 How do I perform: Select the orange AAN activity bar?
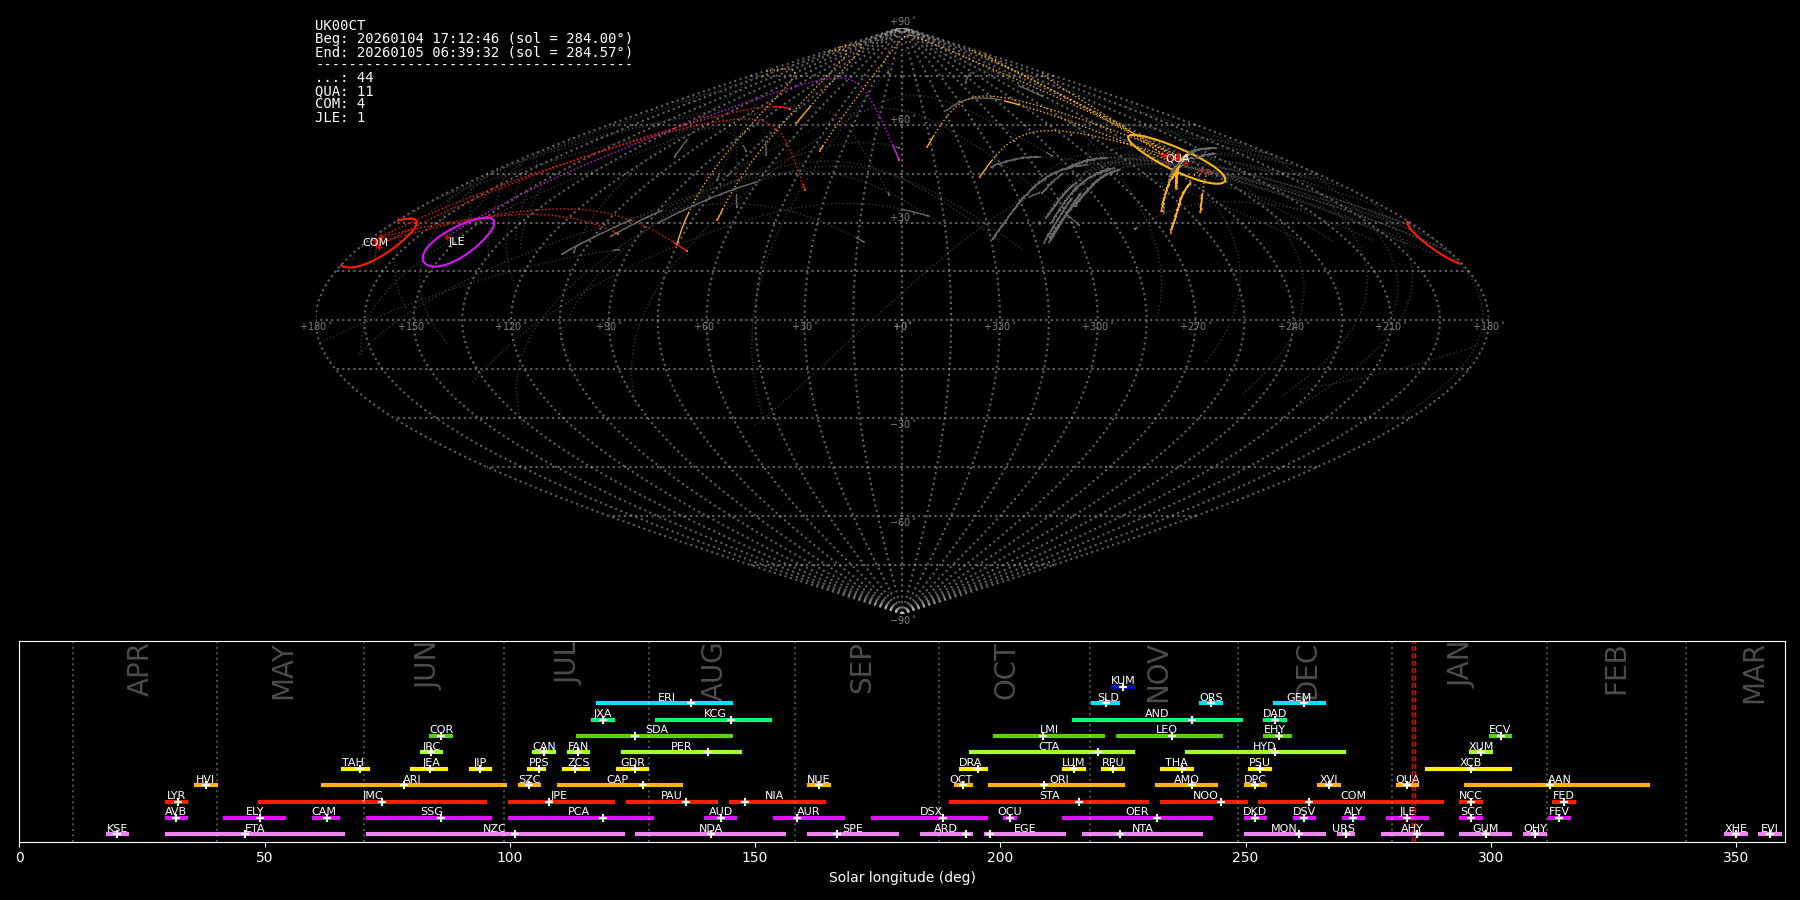[x=1600, y=785]
